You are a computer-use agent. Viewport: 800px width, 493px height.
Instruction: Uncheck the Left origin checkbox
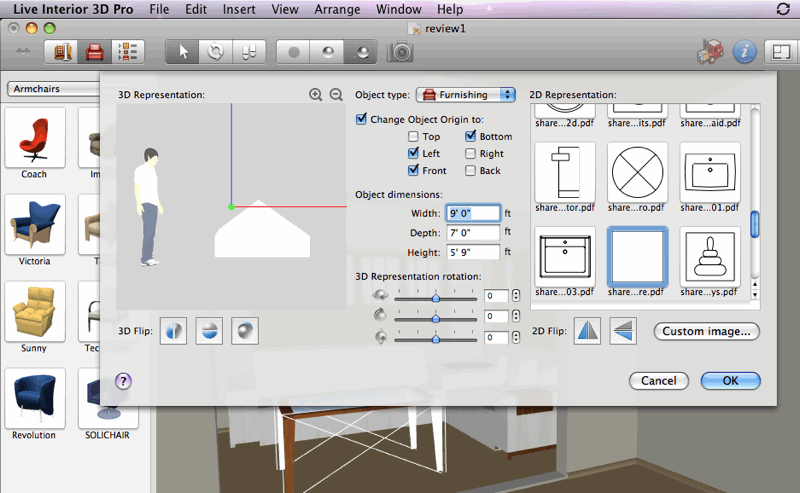[413, 153]
